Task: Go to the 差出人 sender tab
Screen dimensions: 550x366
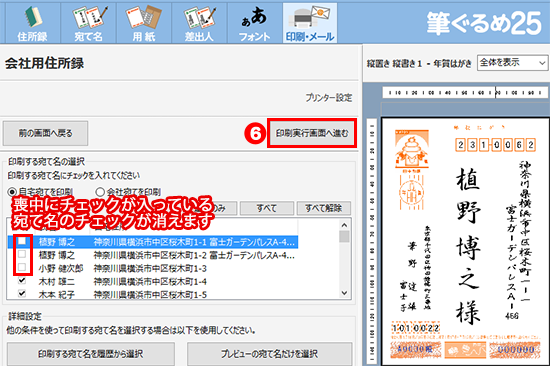Action: tap(199, 23)
